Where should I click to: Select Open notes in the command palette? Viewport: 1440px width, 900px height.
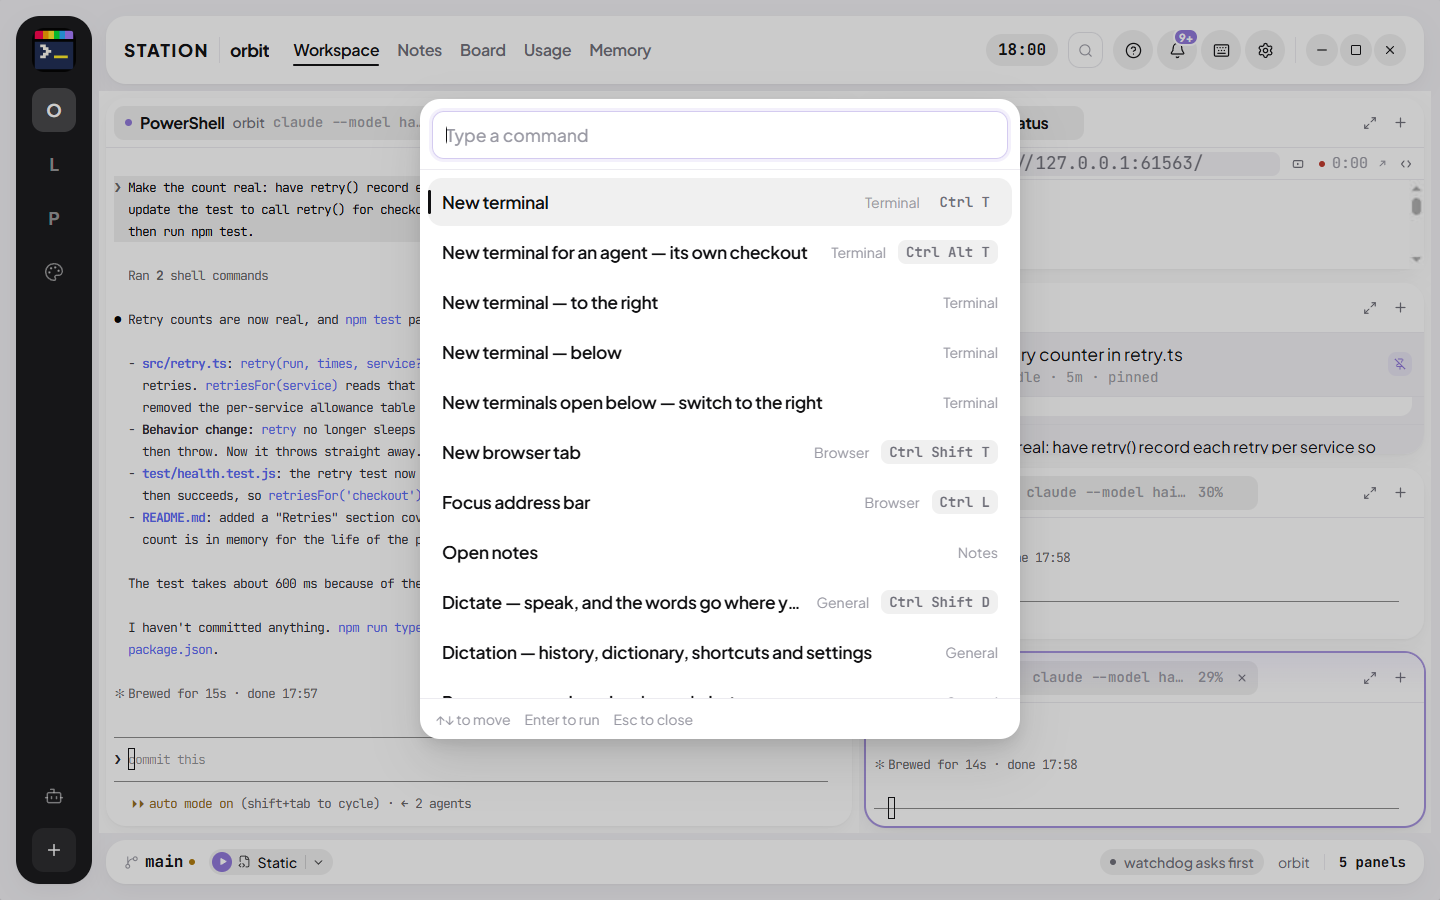pos(720,553)
